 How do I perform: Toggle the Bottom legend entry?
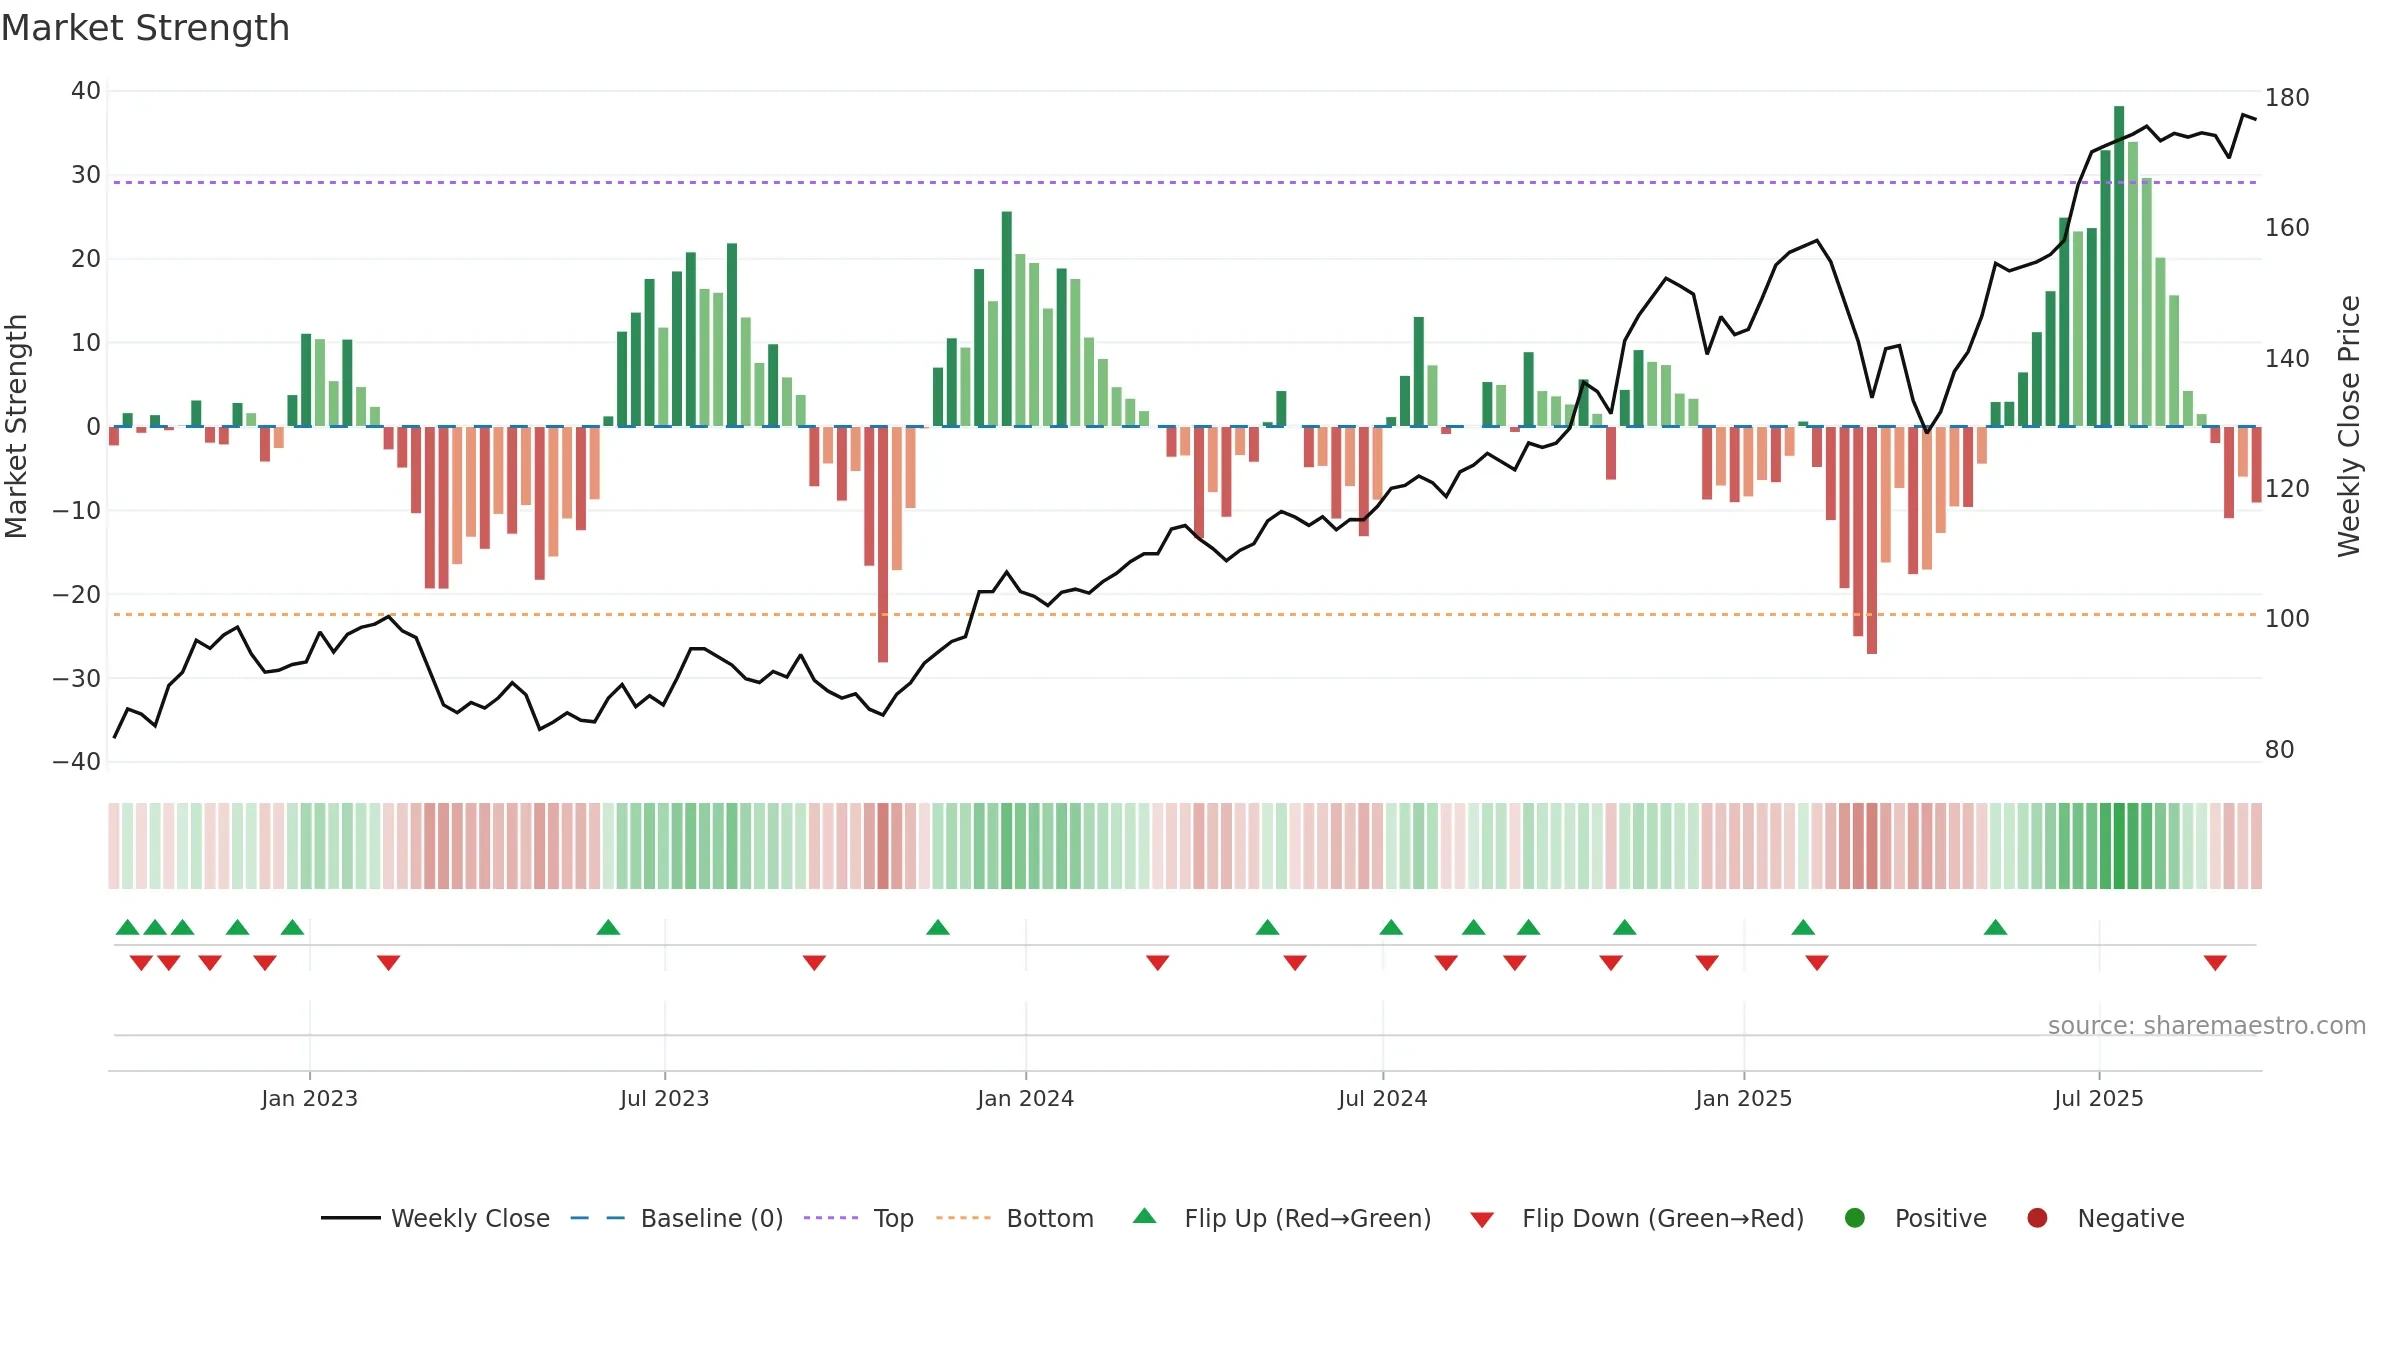1014,1218
